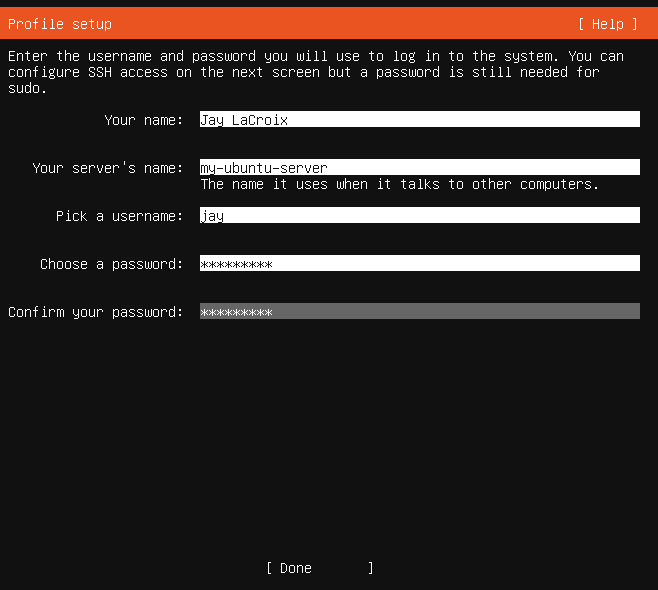Click "jay" text in username field

[212, 216]
